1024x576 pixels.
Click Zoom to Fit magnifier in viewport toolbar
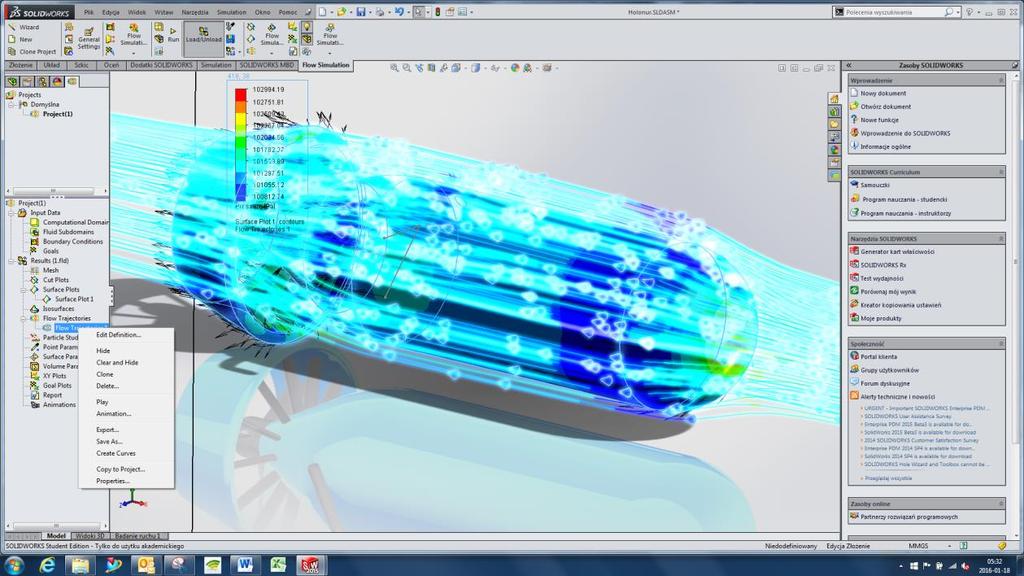coord(394,68)
